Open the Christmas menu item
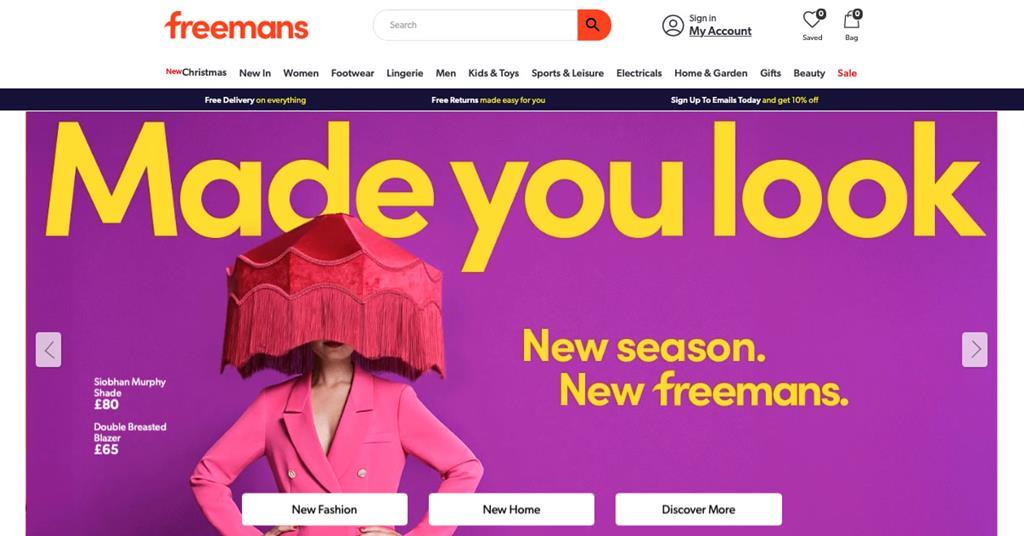 pyautogui.click(x=196, y=72)
